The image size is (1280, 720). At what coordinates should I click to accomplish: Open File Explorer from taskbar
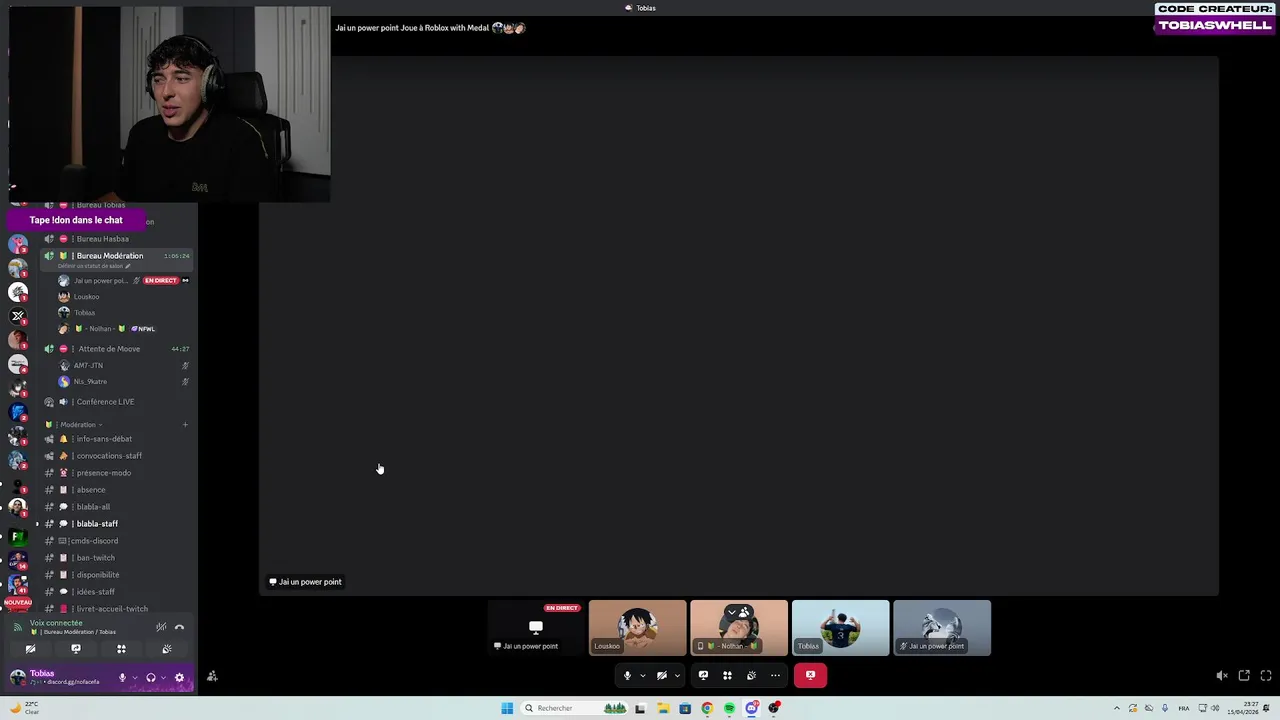662,708
